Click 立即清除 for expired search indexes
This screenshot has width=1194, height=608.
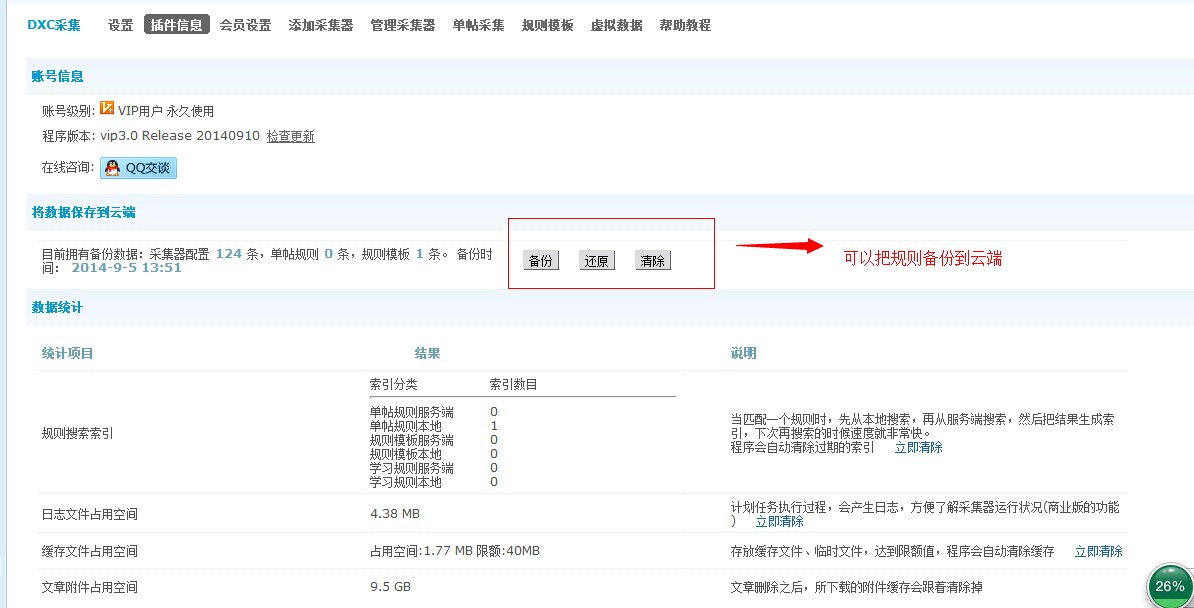pyautogui.click(x=918, y=447)
